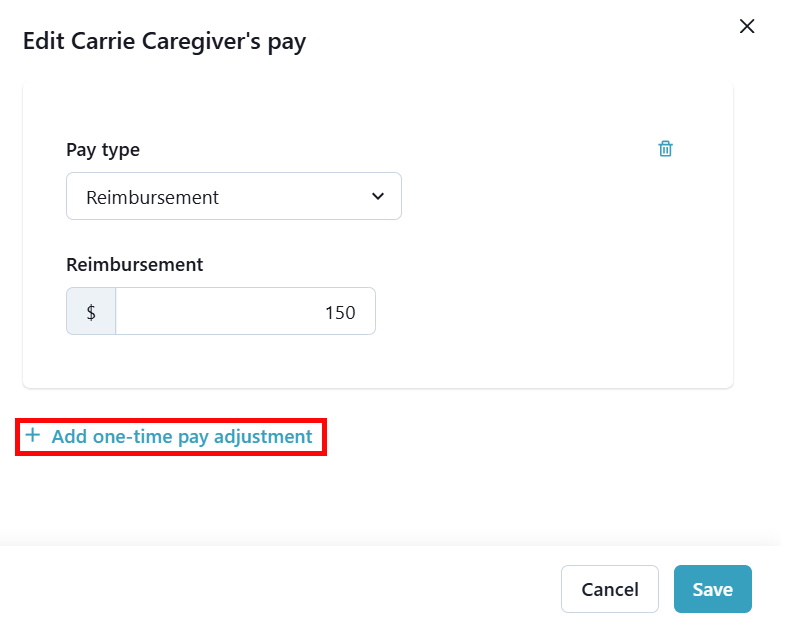Click the Pay type label

[103, 150]
